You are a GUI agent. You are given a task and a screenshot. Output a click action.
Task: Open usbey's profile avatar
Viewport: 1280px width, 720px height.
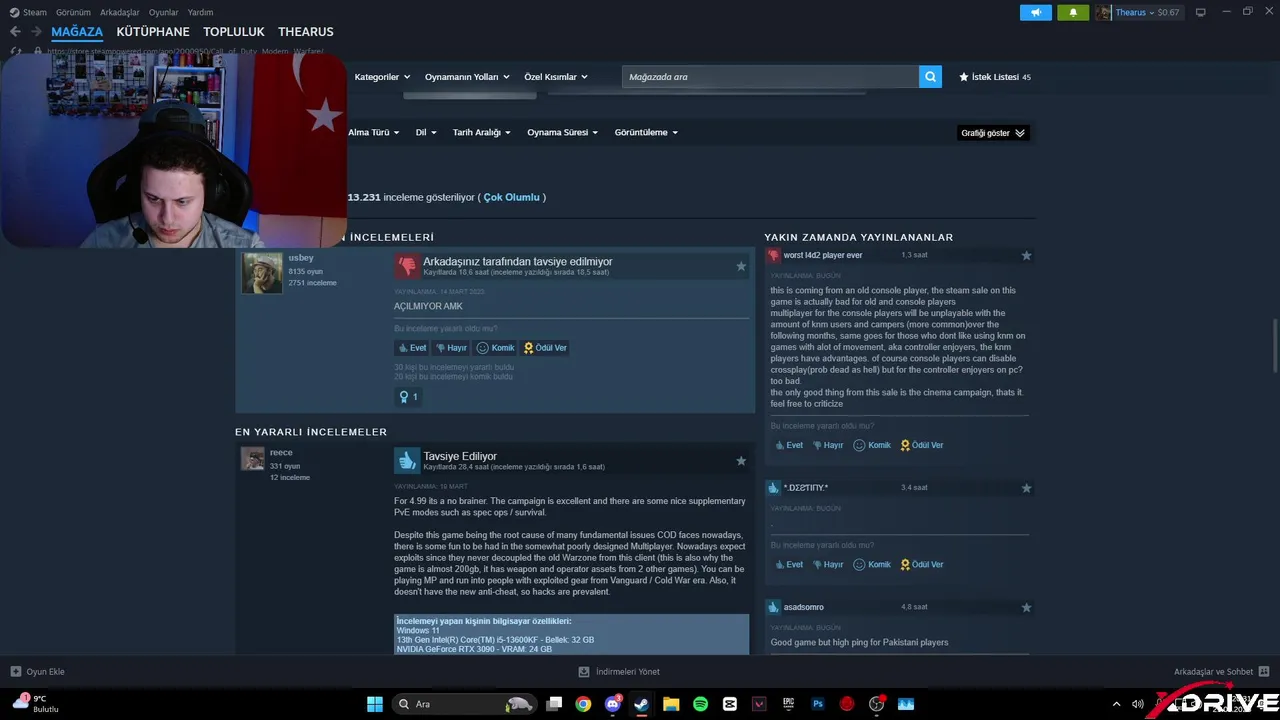click(262, 273)
